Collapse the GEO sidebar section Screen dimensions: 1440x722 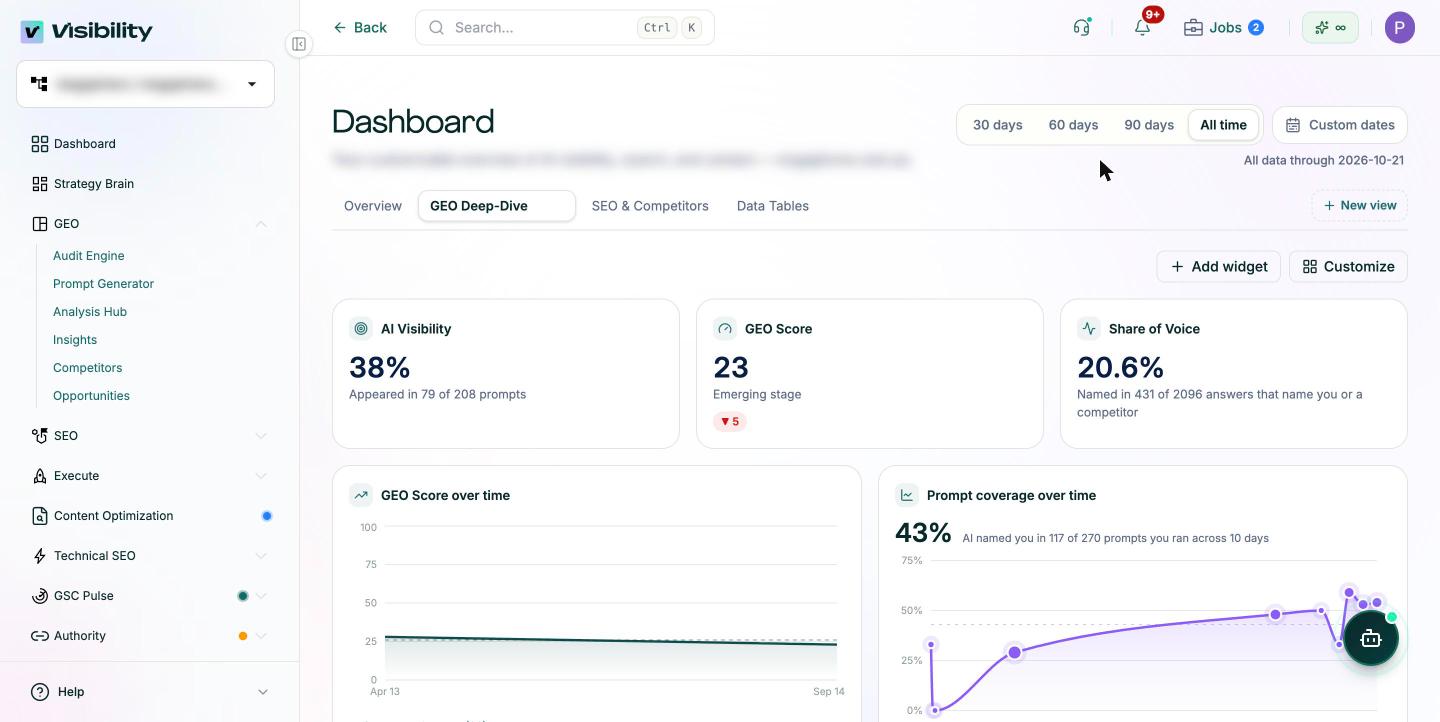[x=261, y=224]
